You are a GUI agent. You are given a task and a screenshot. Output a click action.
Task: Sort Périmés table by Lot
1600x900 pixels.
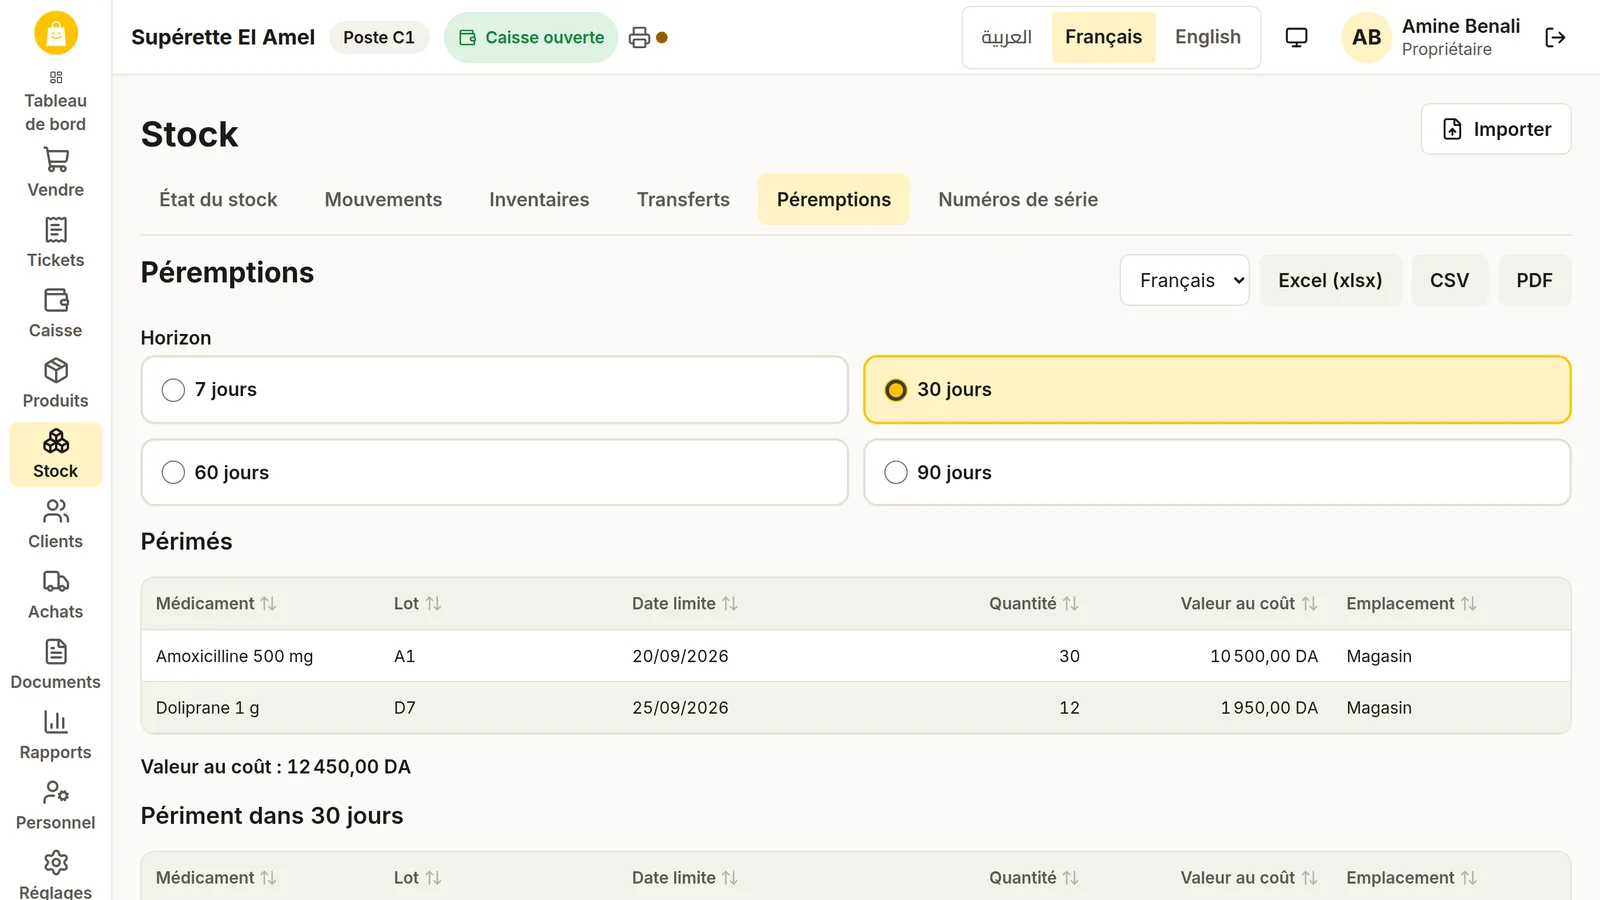(417, 604)
